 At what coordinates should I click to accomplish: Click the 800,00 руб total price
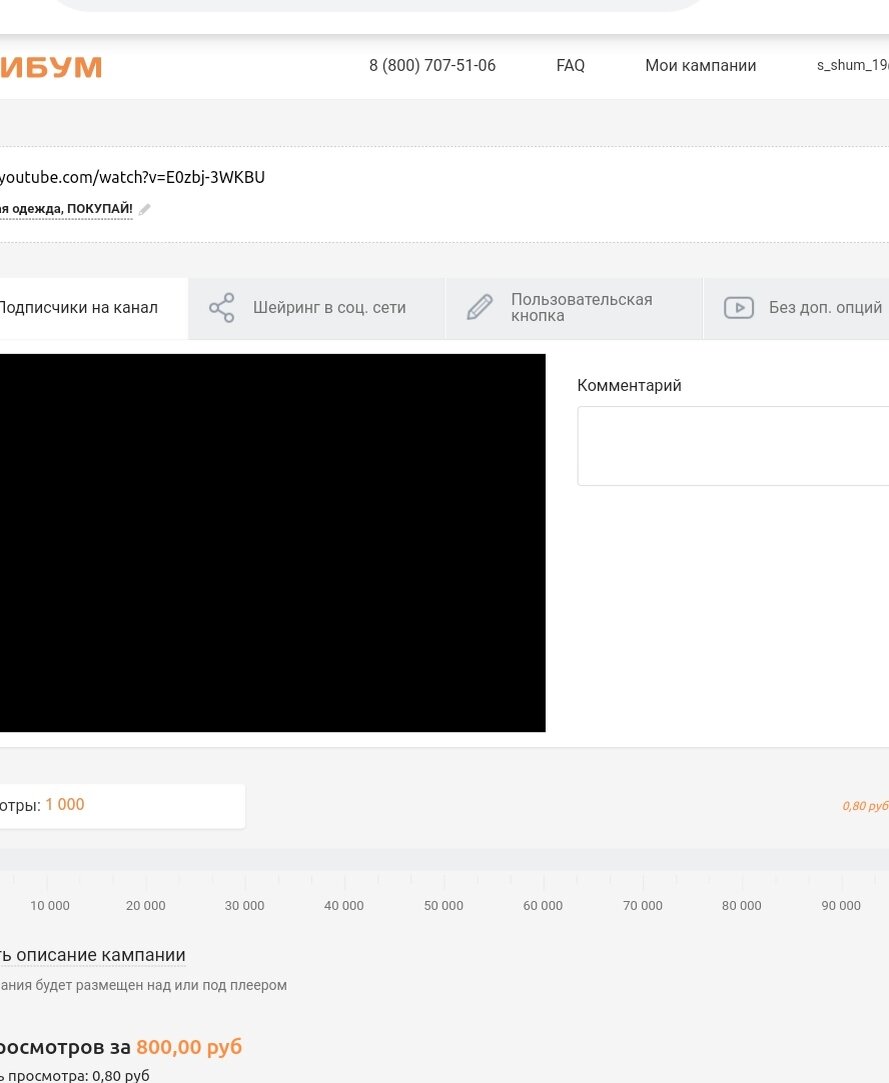pos(189,1047)
